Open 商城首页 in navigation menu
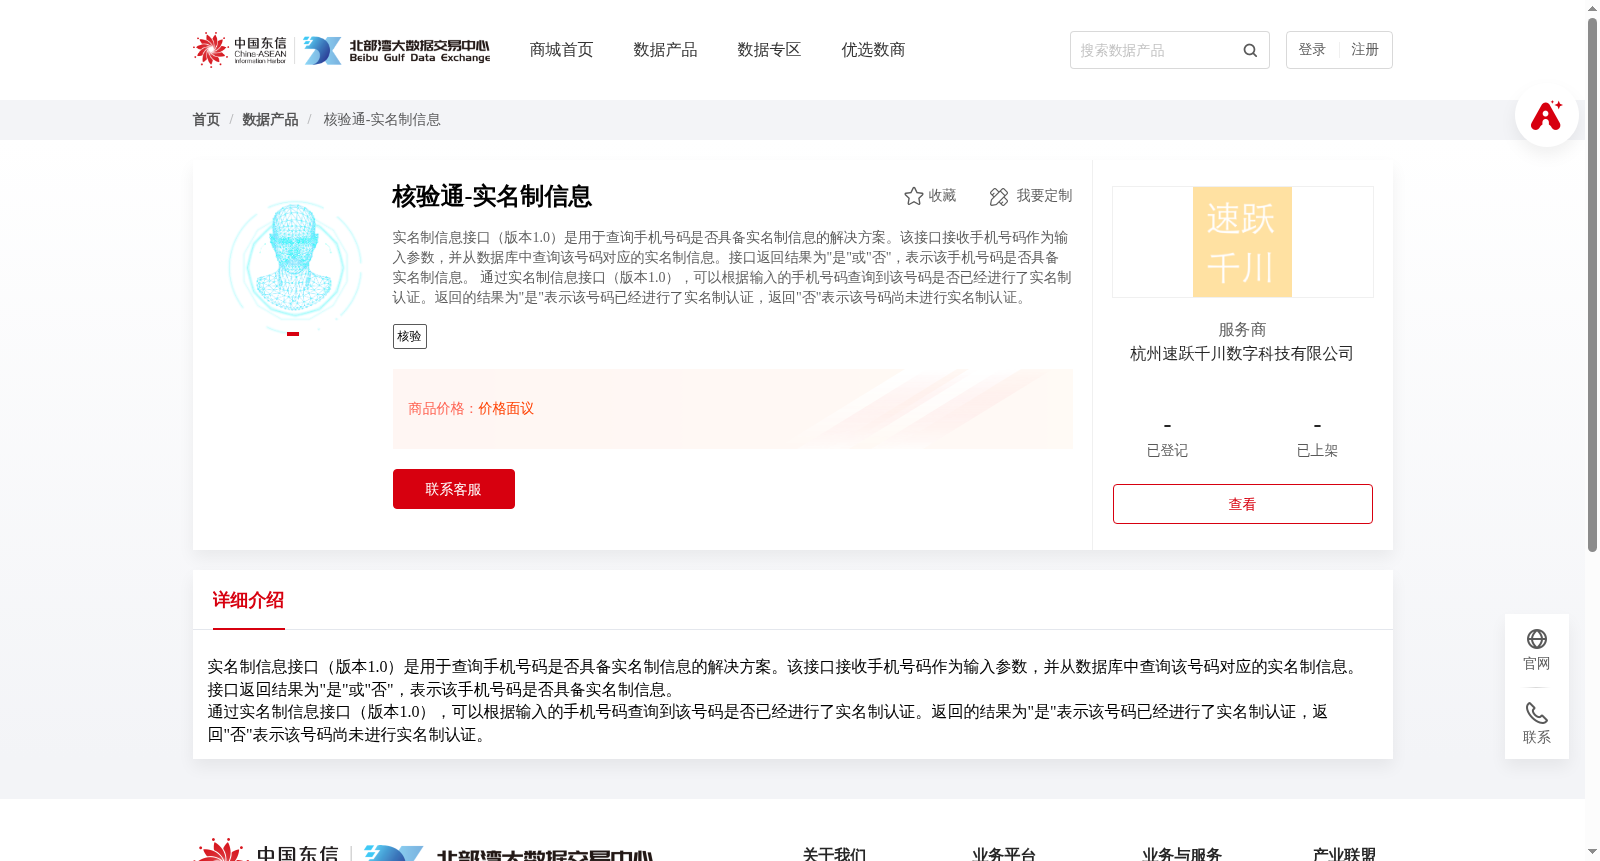The width and height of the screenshot is (1600, 861). (561, 50)
